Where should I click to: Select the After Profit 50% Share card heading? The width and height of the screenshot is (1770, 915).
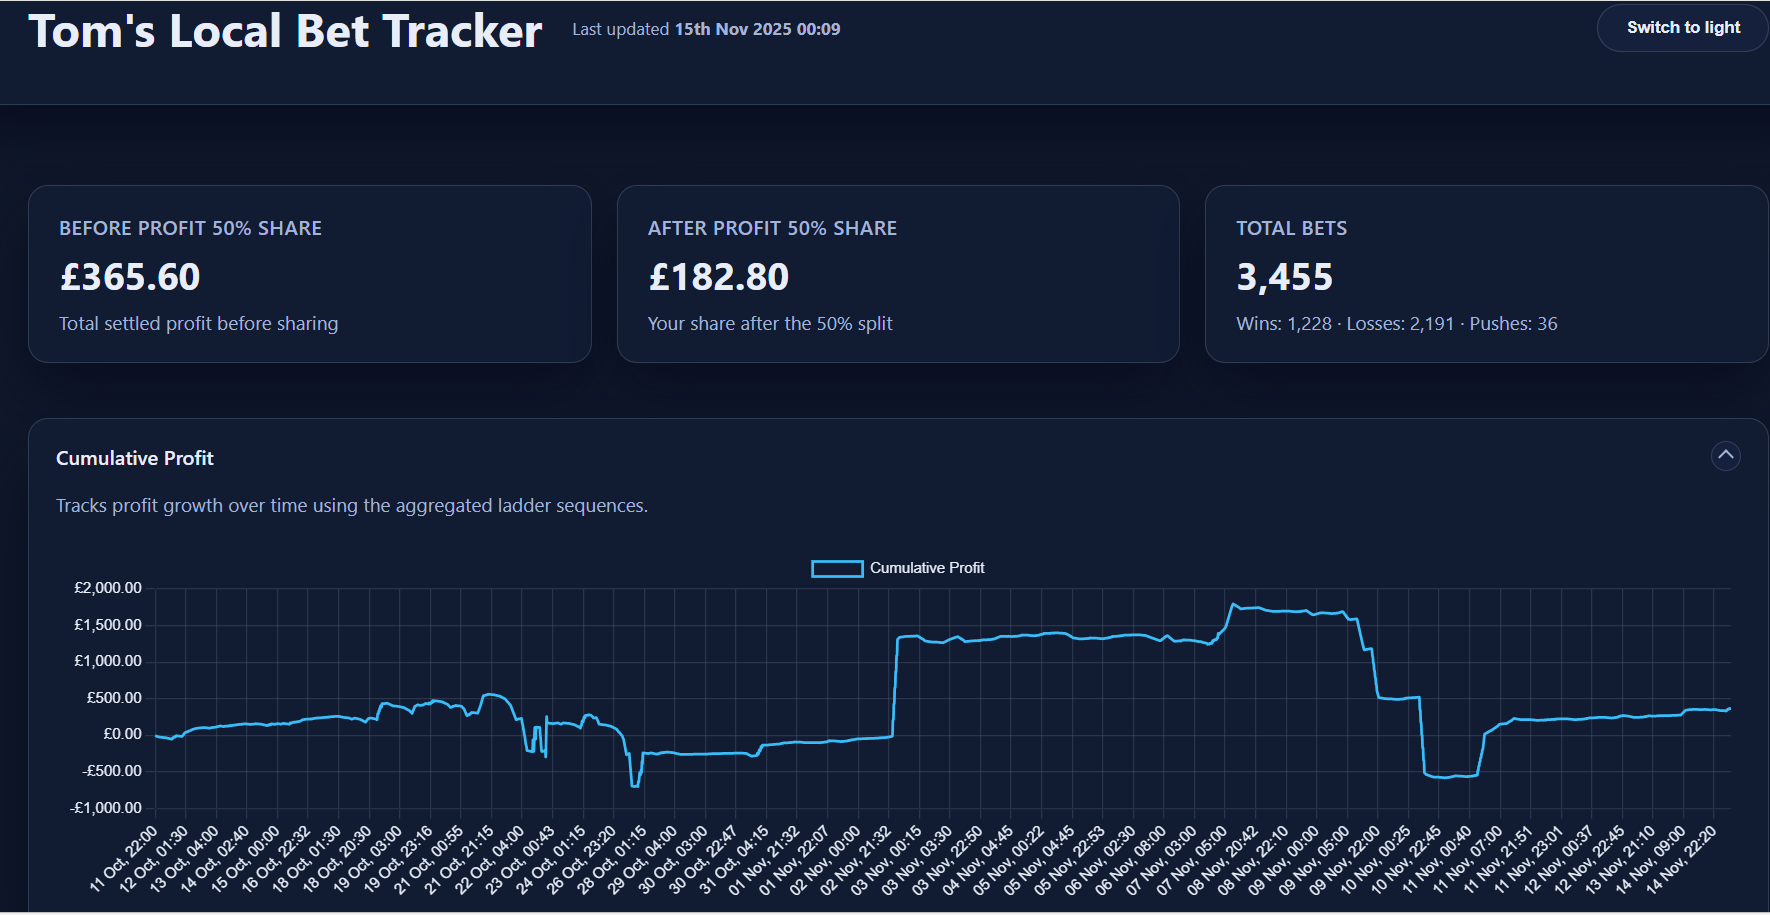772,228
